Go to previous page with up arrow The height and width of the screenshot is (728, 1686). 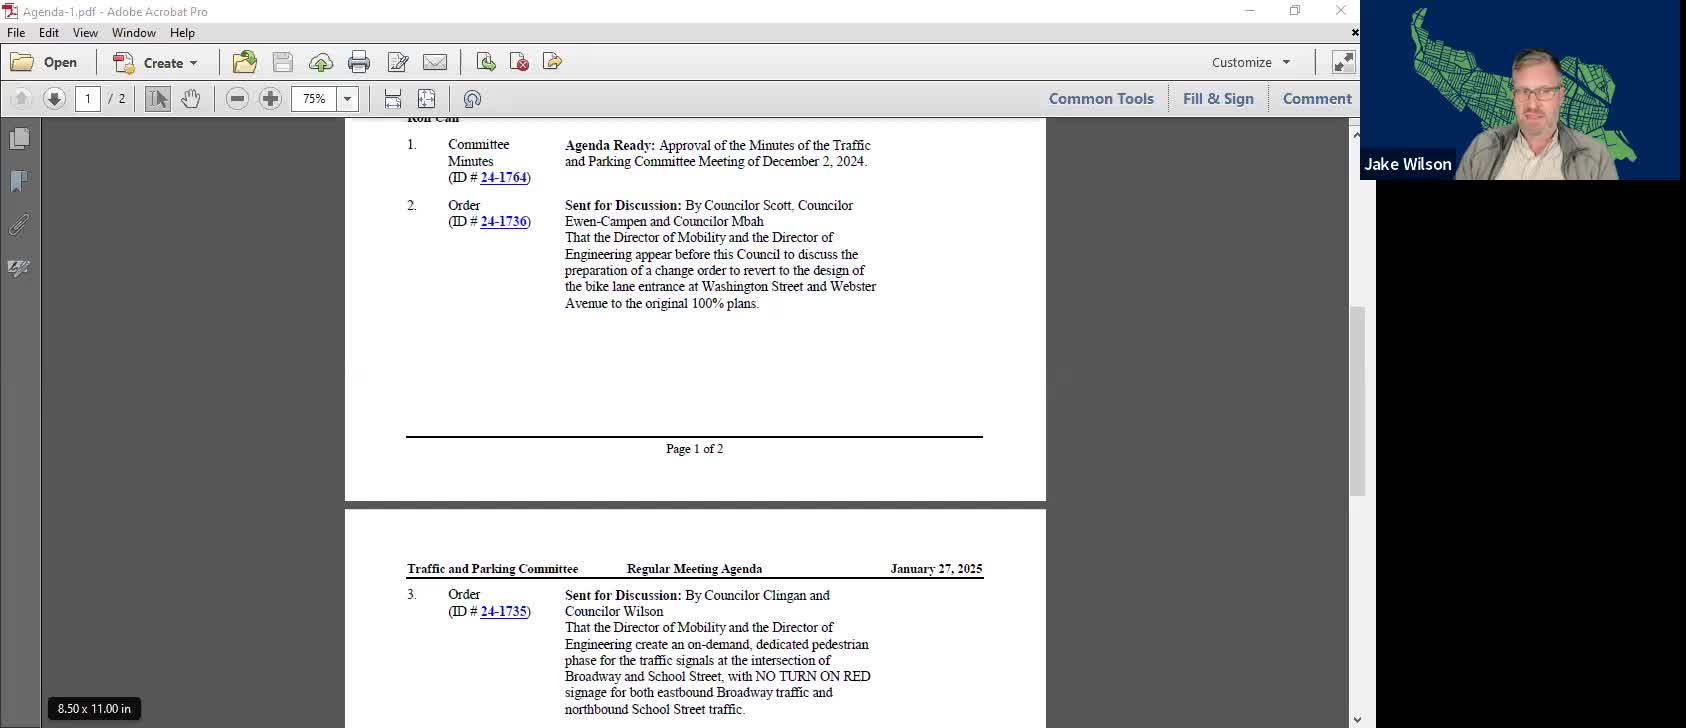[x=21, y=99]
